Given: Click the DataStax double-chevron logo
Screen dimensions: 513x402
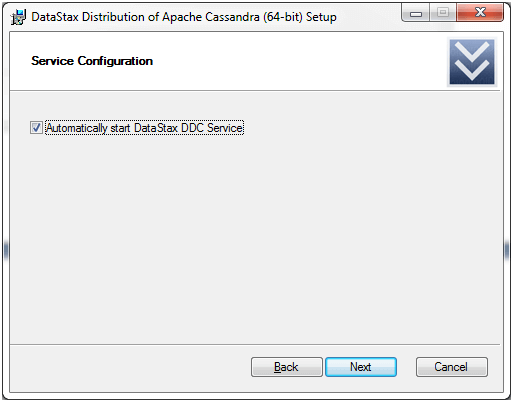Looking at the screenshot, I should [472, 62].
